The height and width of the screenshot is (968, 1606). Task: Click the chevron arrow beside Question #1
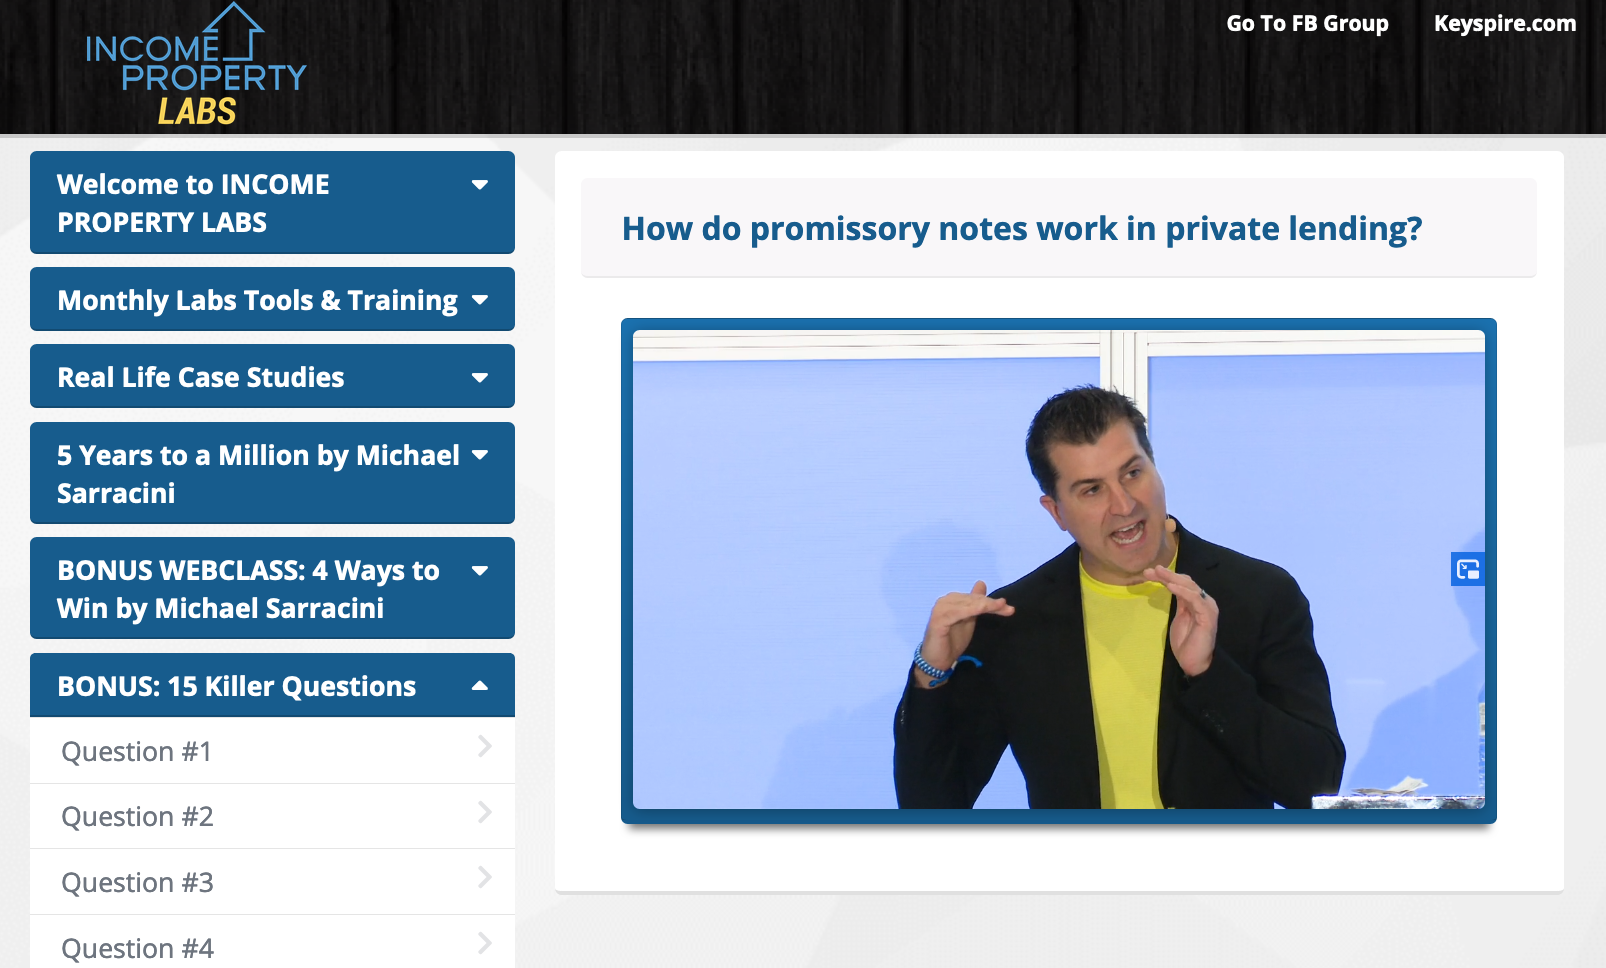coord(484,747)
